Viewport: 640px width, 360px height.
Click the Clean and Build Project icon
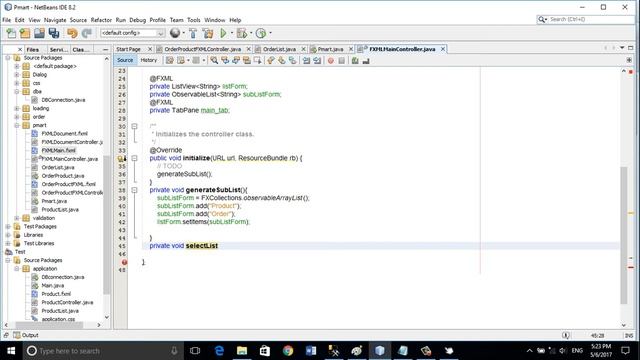(208, 33)
